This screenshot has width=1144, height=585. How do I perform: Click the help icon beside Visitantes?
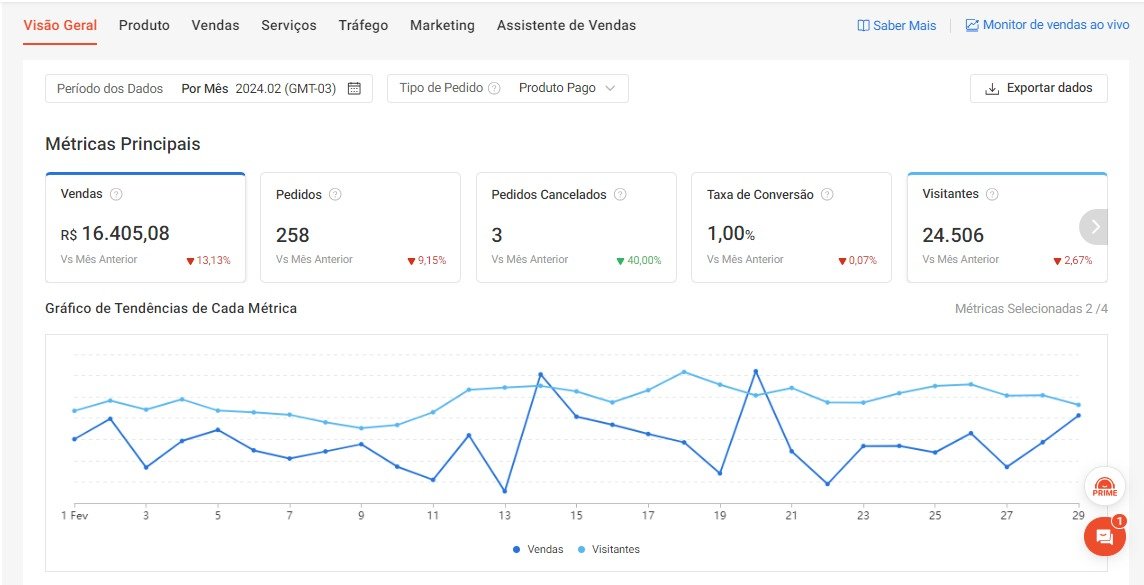tap(992, 194)
